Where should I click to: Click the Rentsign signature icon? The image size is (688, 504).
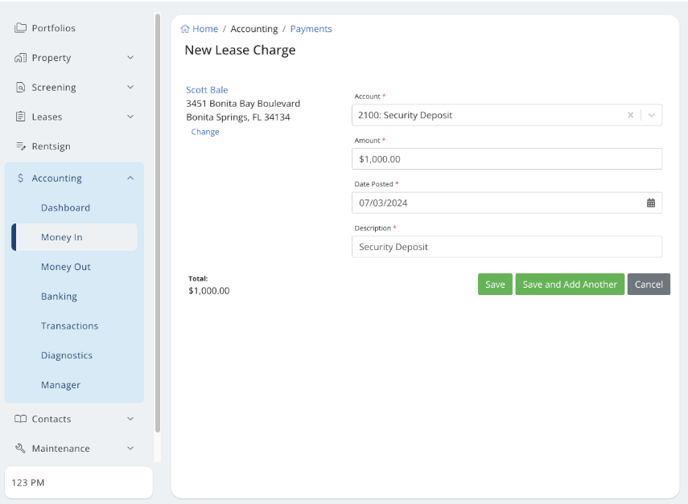[20, 146]
